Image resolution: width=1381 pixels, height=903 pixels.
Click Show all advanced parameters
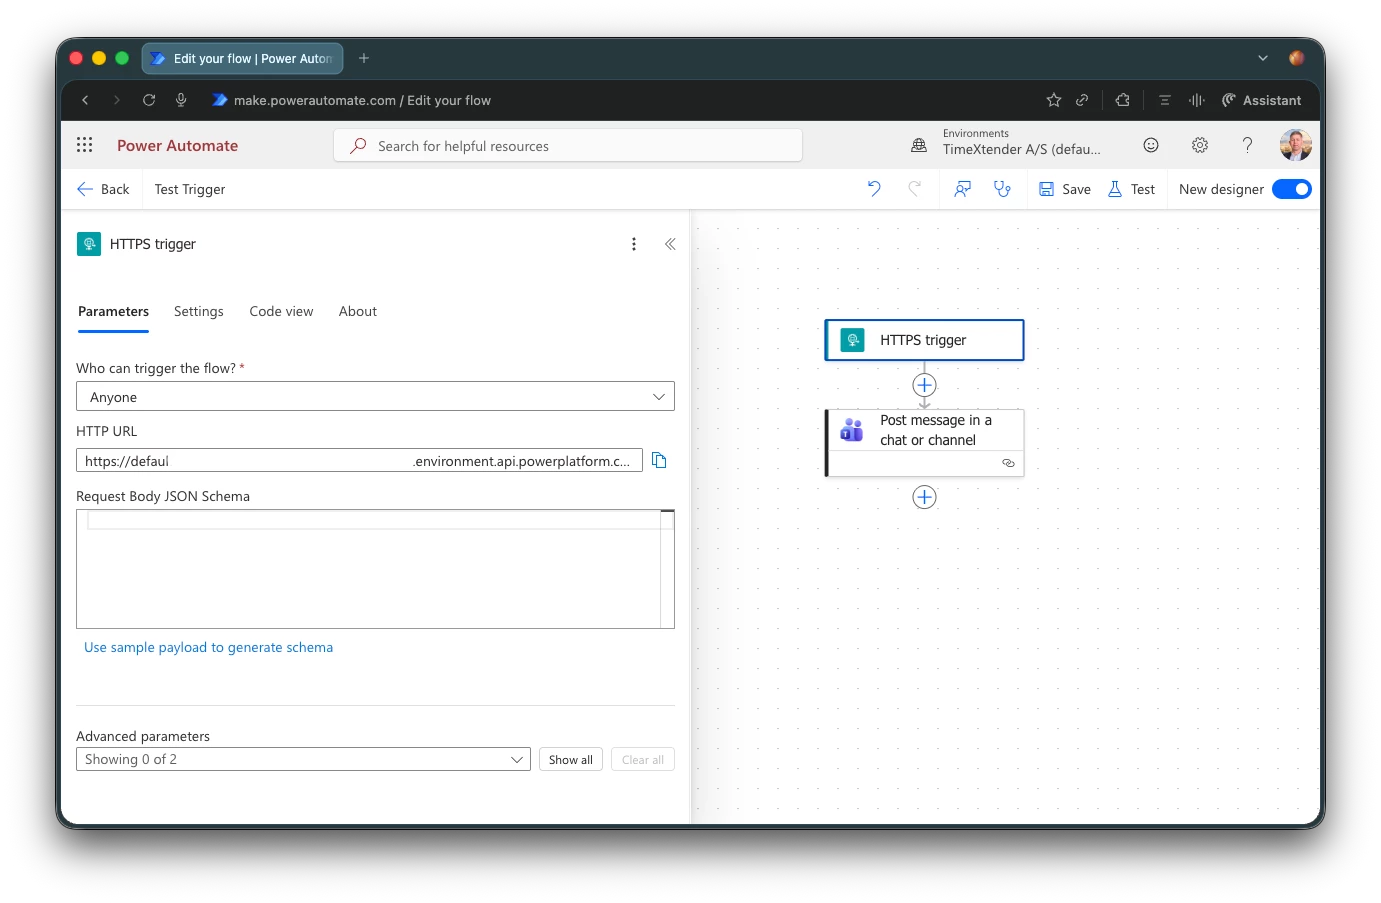coord(571,759)
